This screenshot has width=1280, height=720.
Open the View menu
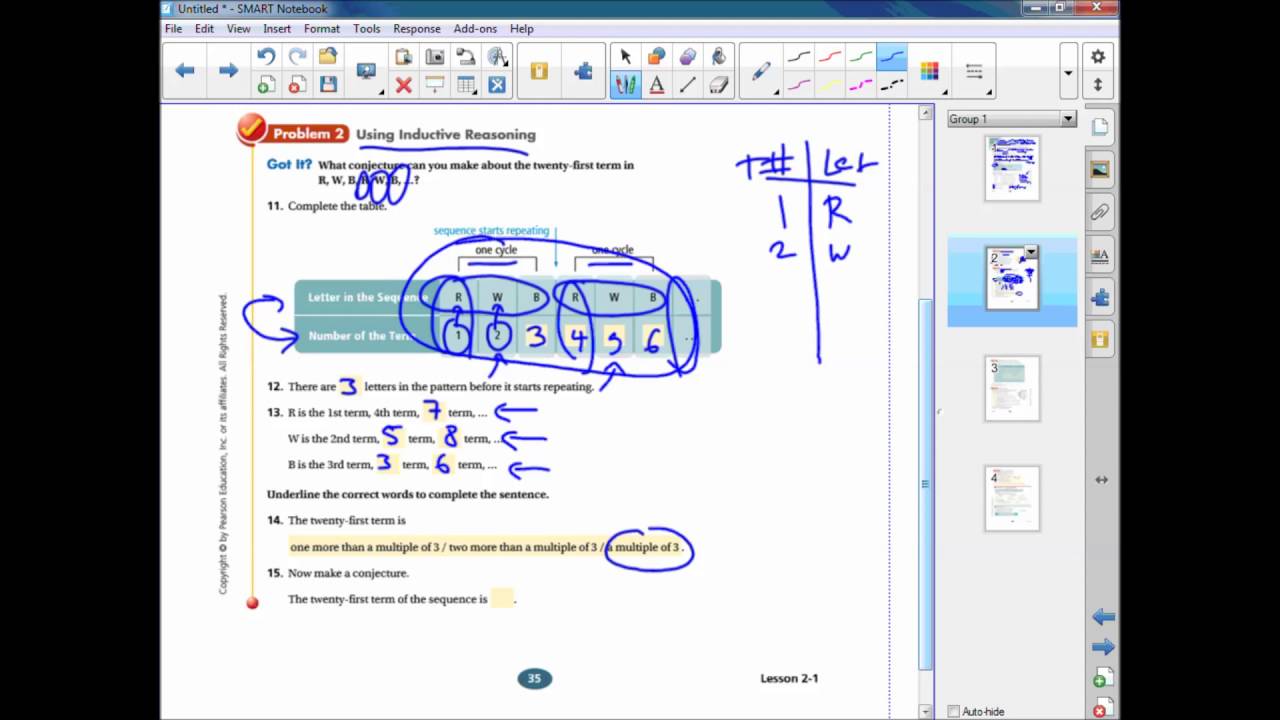pyautogui.click(x=239, y=29)
